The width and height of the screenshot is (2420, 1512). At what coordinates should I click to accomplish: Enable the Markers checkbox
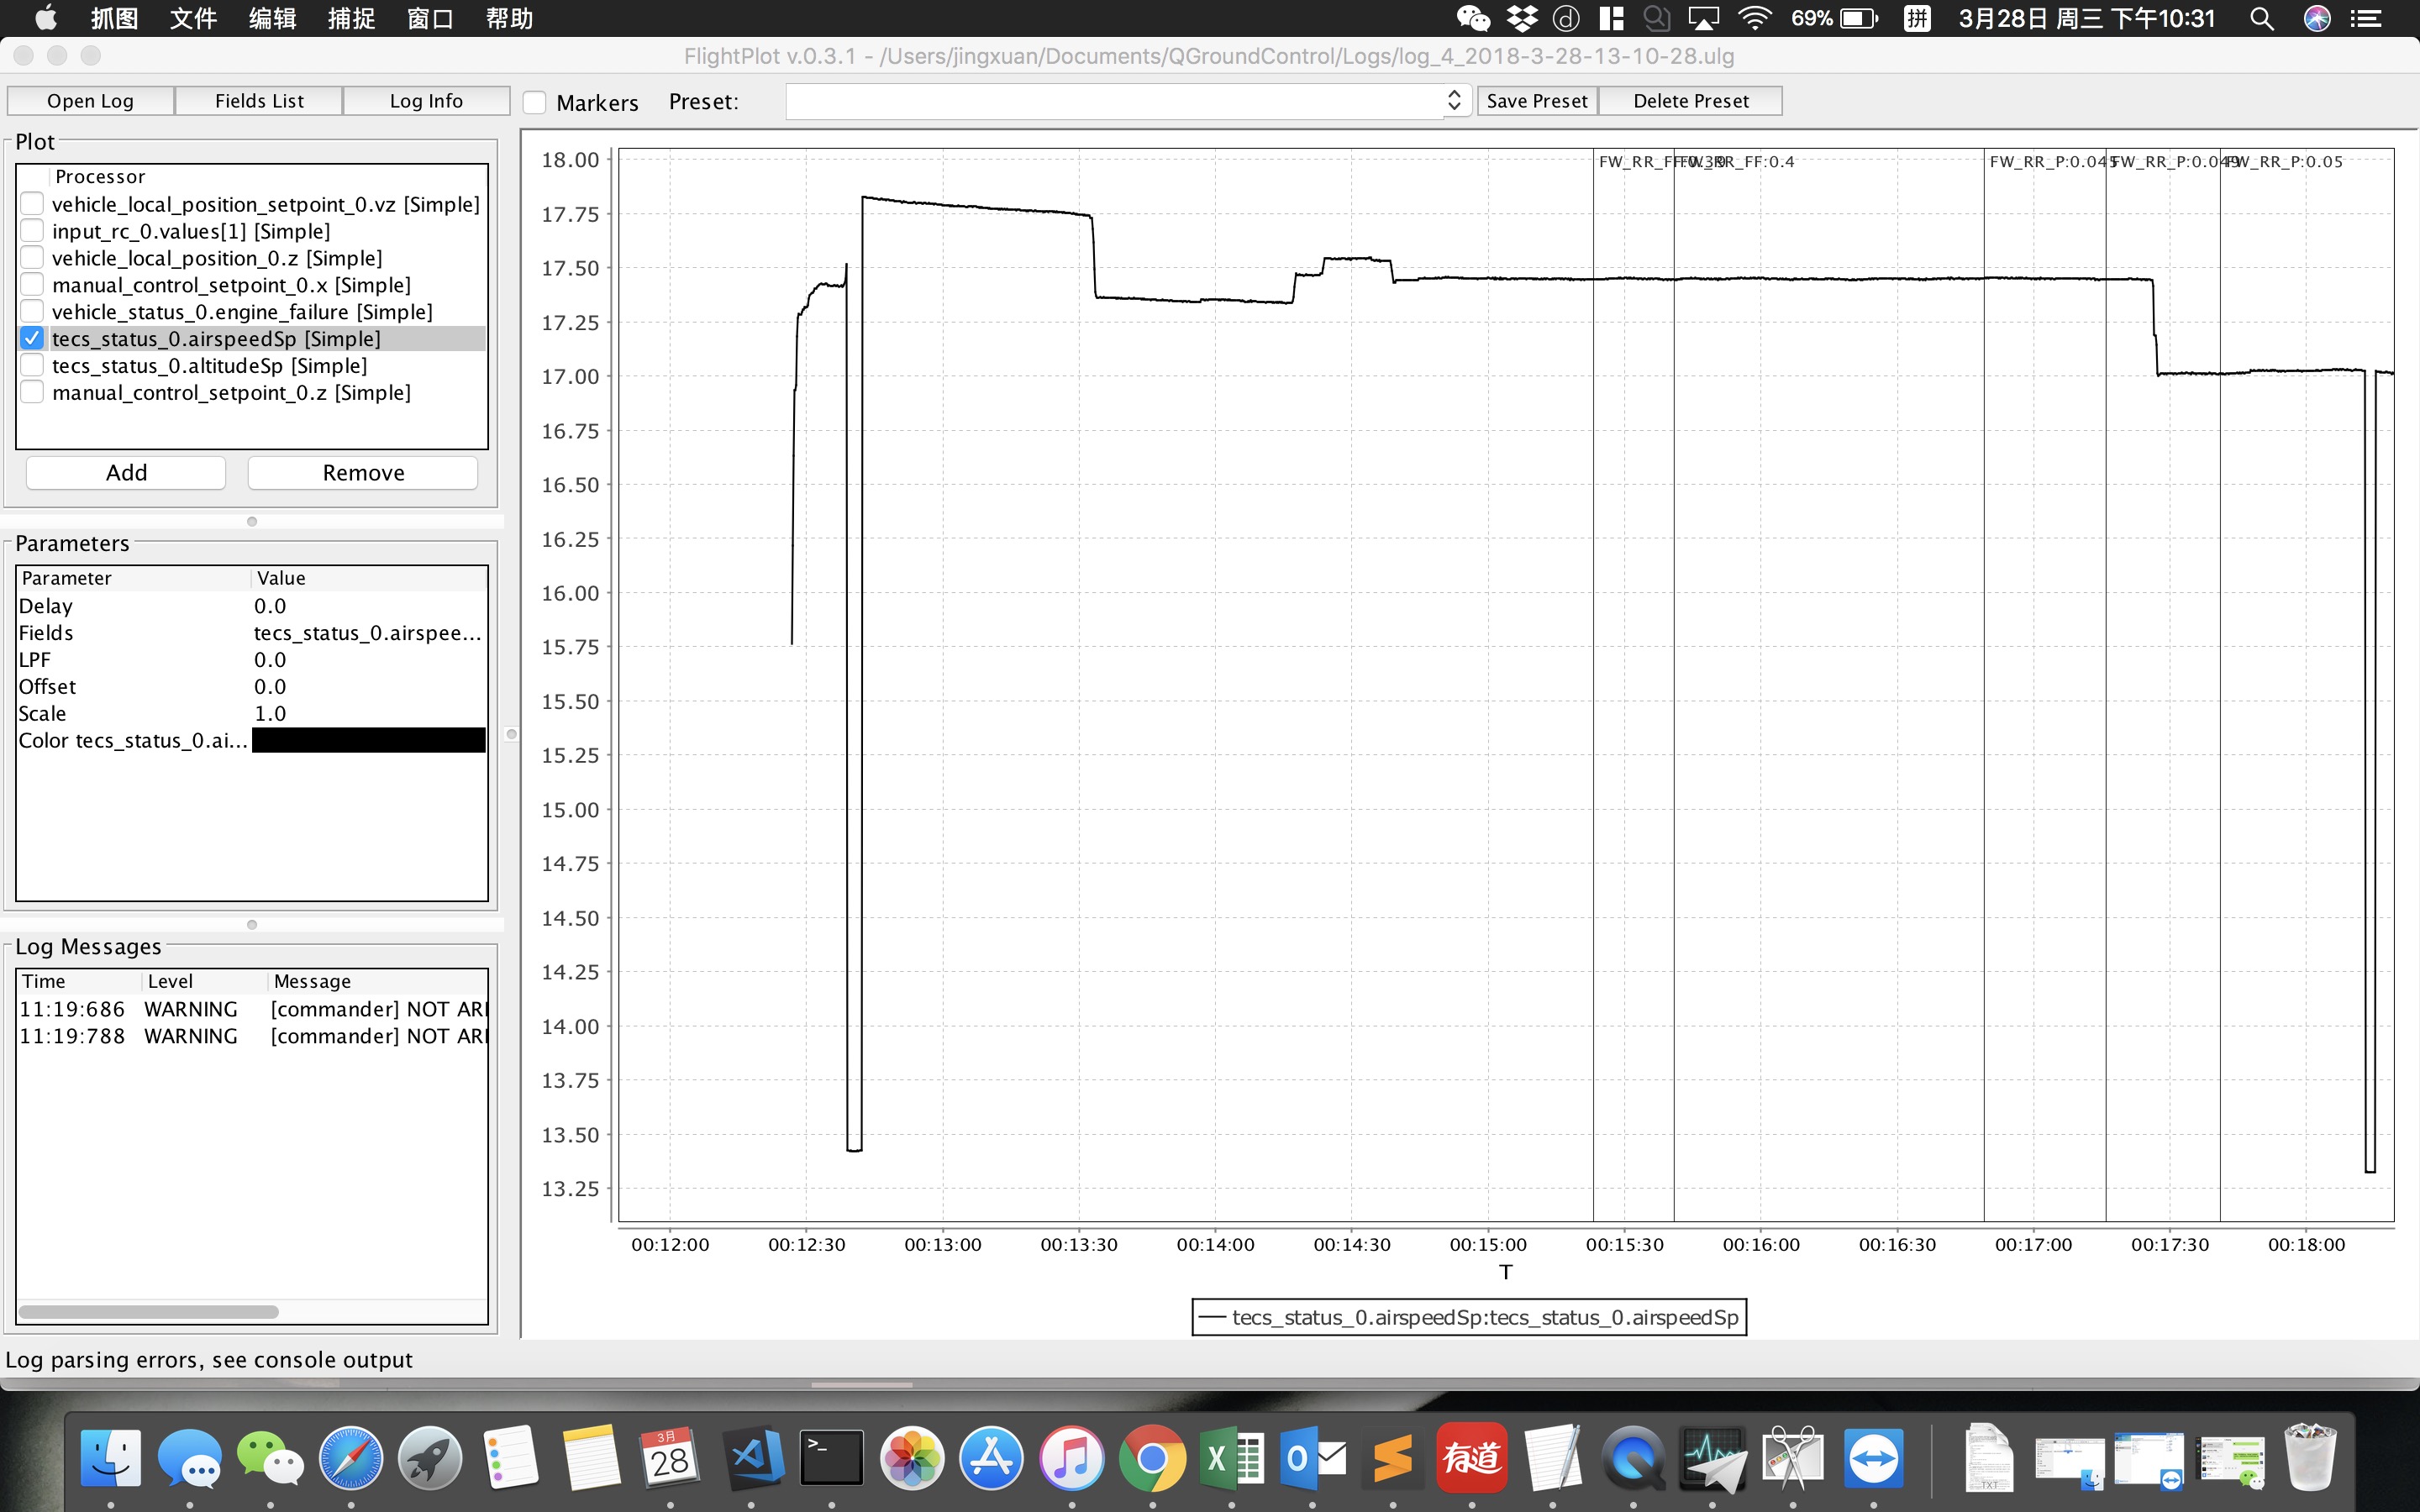click(x=535, y=102)
